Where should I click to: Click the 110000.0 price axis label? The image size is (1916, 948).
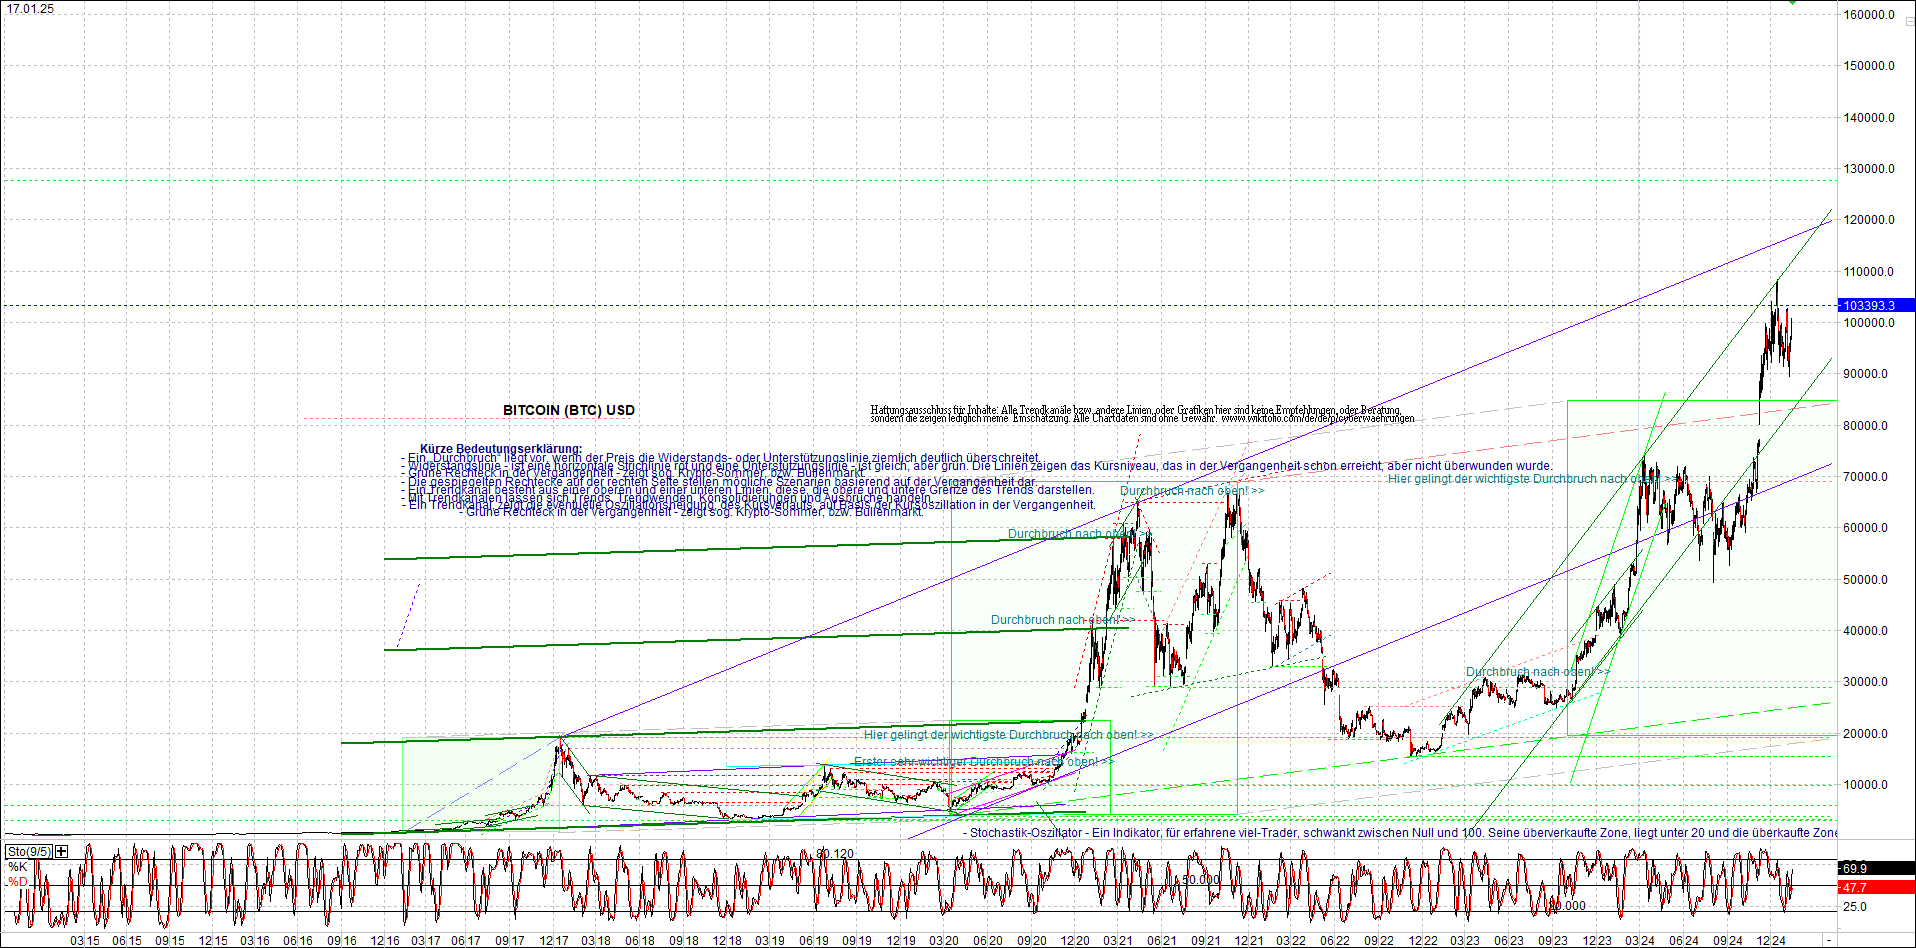(1869, 272)
